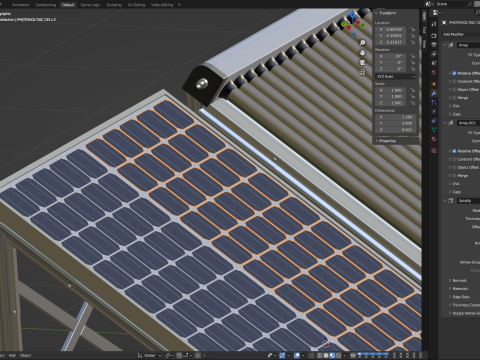Viewport: 480px width, 360px height.
Task: Click the Scene name field
Action: coord(453,4)
